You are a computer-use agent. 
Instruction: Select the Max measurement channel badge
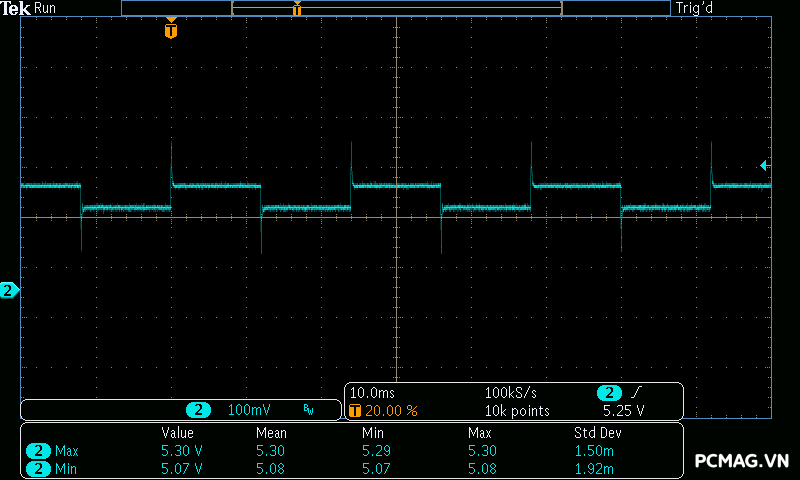[39, 451]
